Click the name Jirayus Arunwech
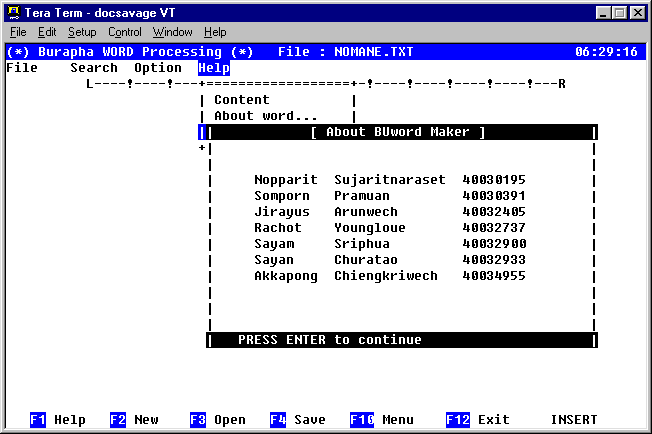Screen dimensions: 652x434 point(326,212)
